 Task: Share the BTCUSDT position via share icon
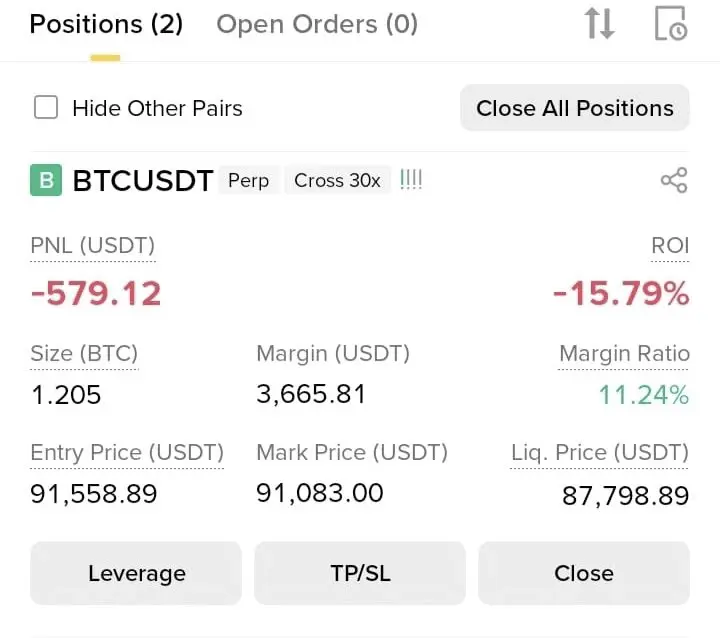pos(674,180)
